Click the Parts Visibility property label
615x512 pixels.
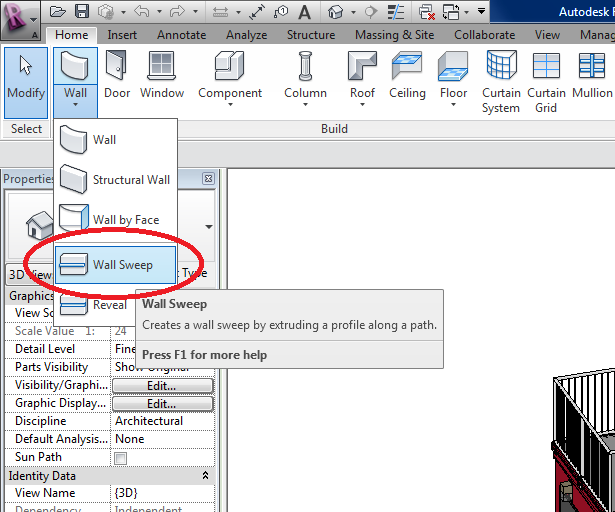[x=51, y=367]
